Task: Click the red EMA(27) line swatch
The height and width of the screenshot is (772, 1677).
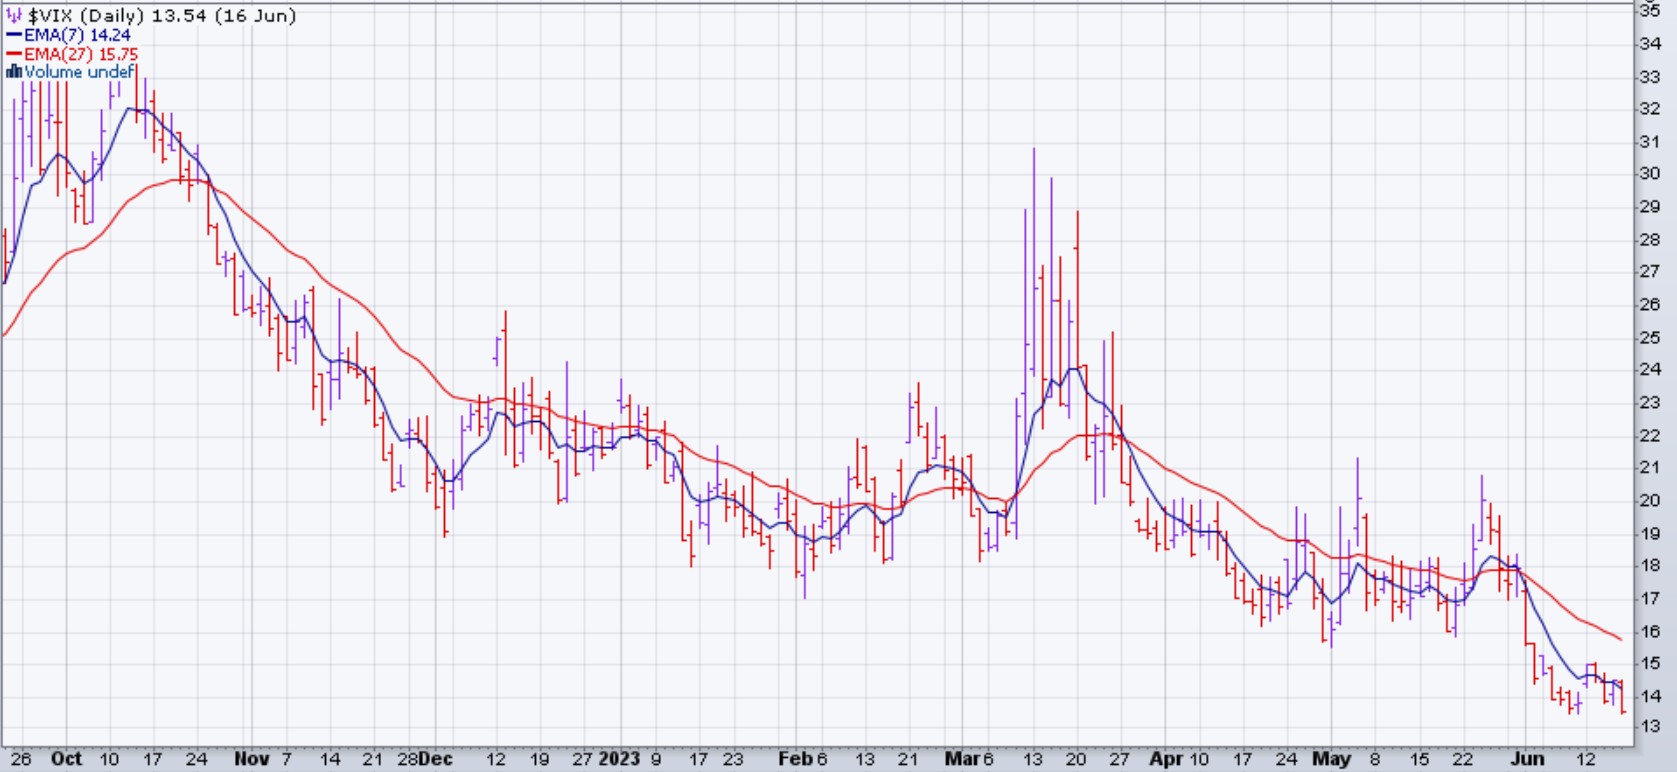Action: pos(14,54)
